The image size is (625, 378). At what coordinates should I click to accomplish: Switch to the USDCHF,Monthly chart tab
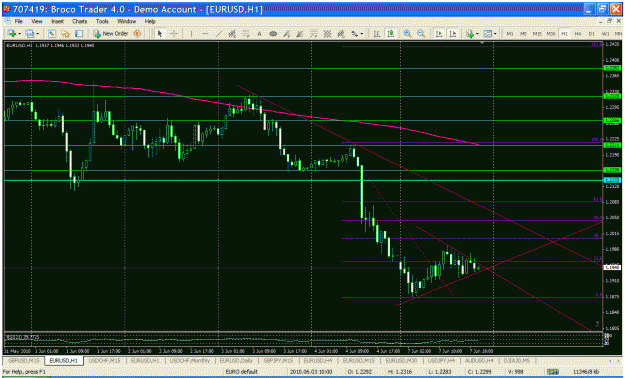[191, 360]
